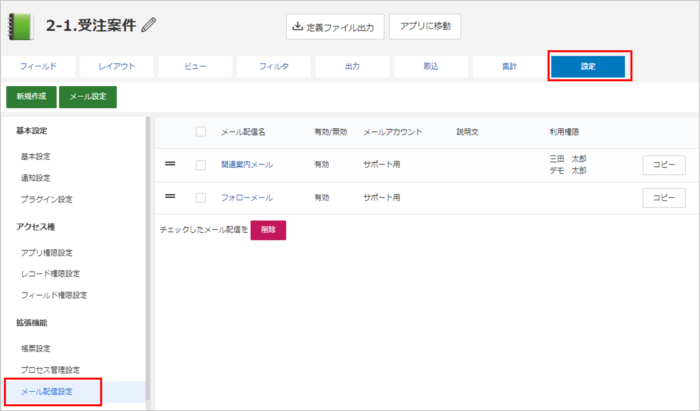Click サポート用 in 開通案内メール row
The image size is (700, 411).
pyautogui.click(x=382, y=165)
